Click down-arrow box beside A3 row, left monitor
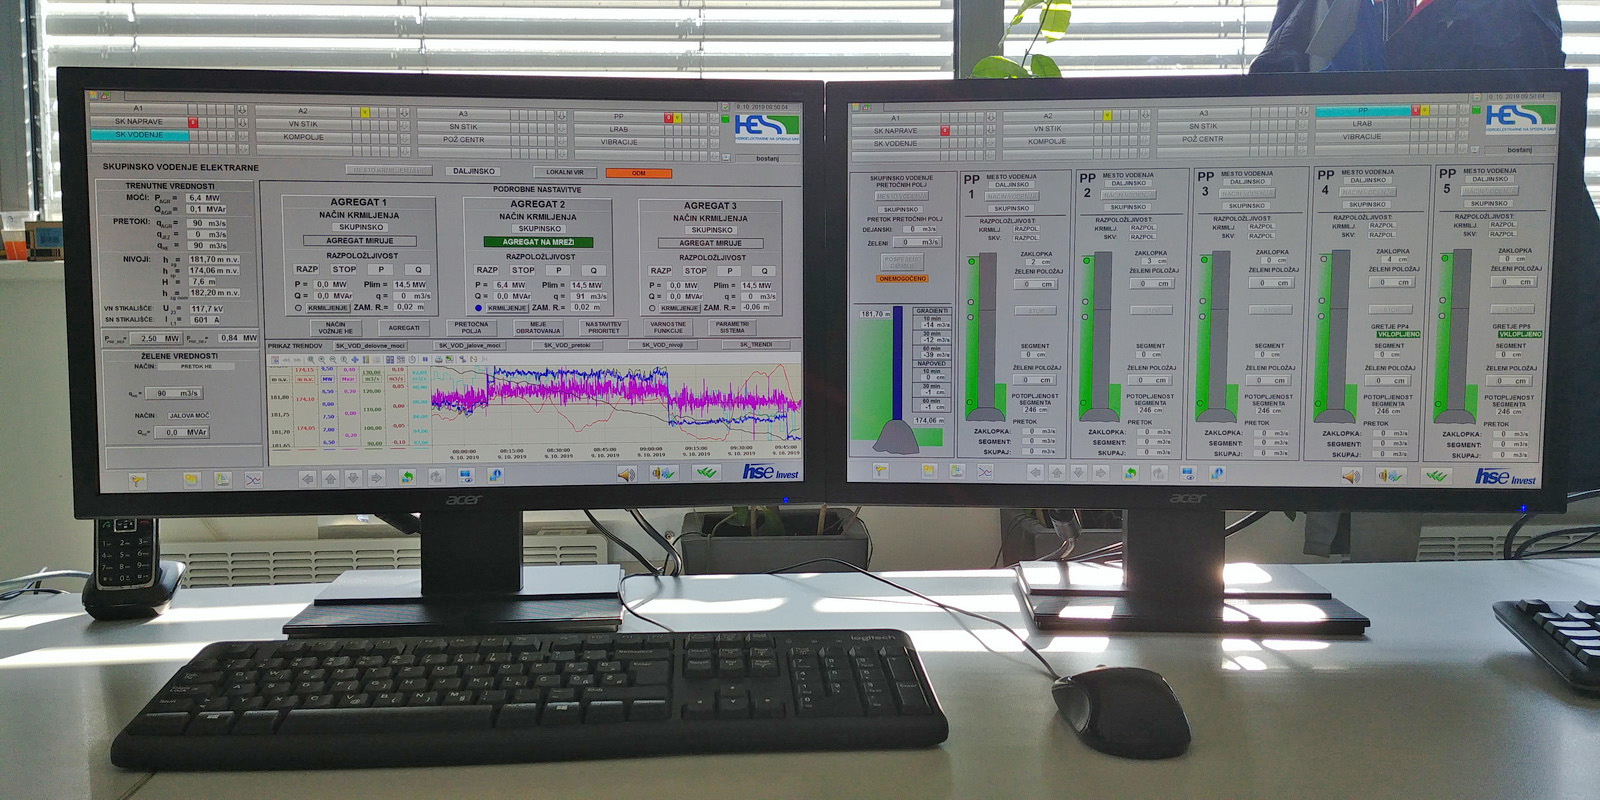This screenshot has height=800, width=1600. pyautogui.click(x=561, y=115)
